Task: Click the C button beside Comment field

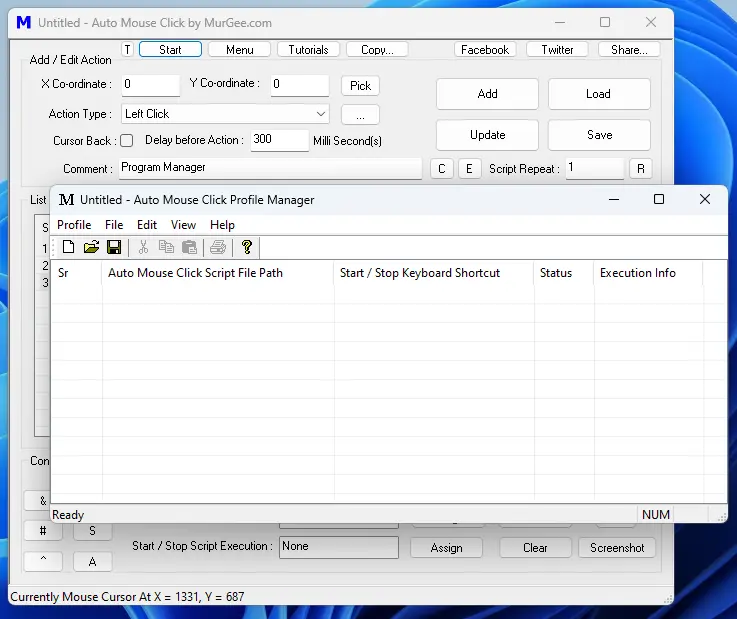Action: tap(442, 169)
